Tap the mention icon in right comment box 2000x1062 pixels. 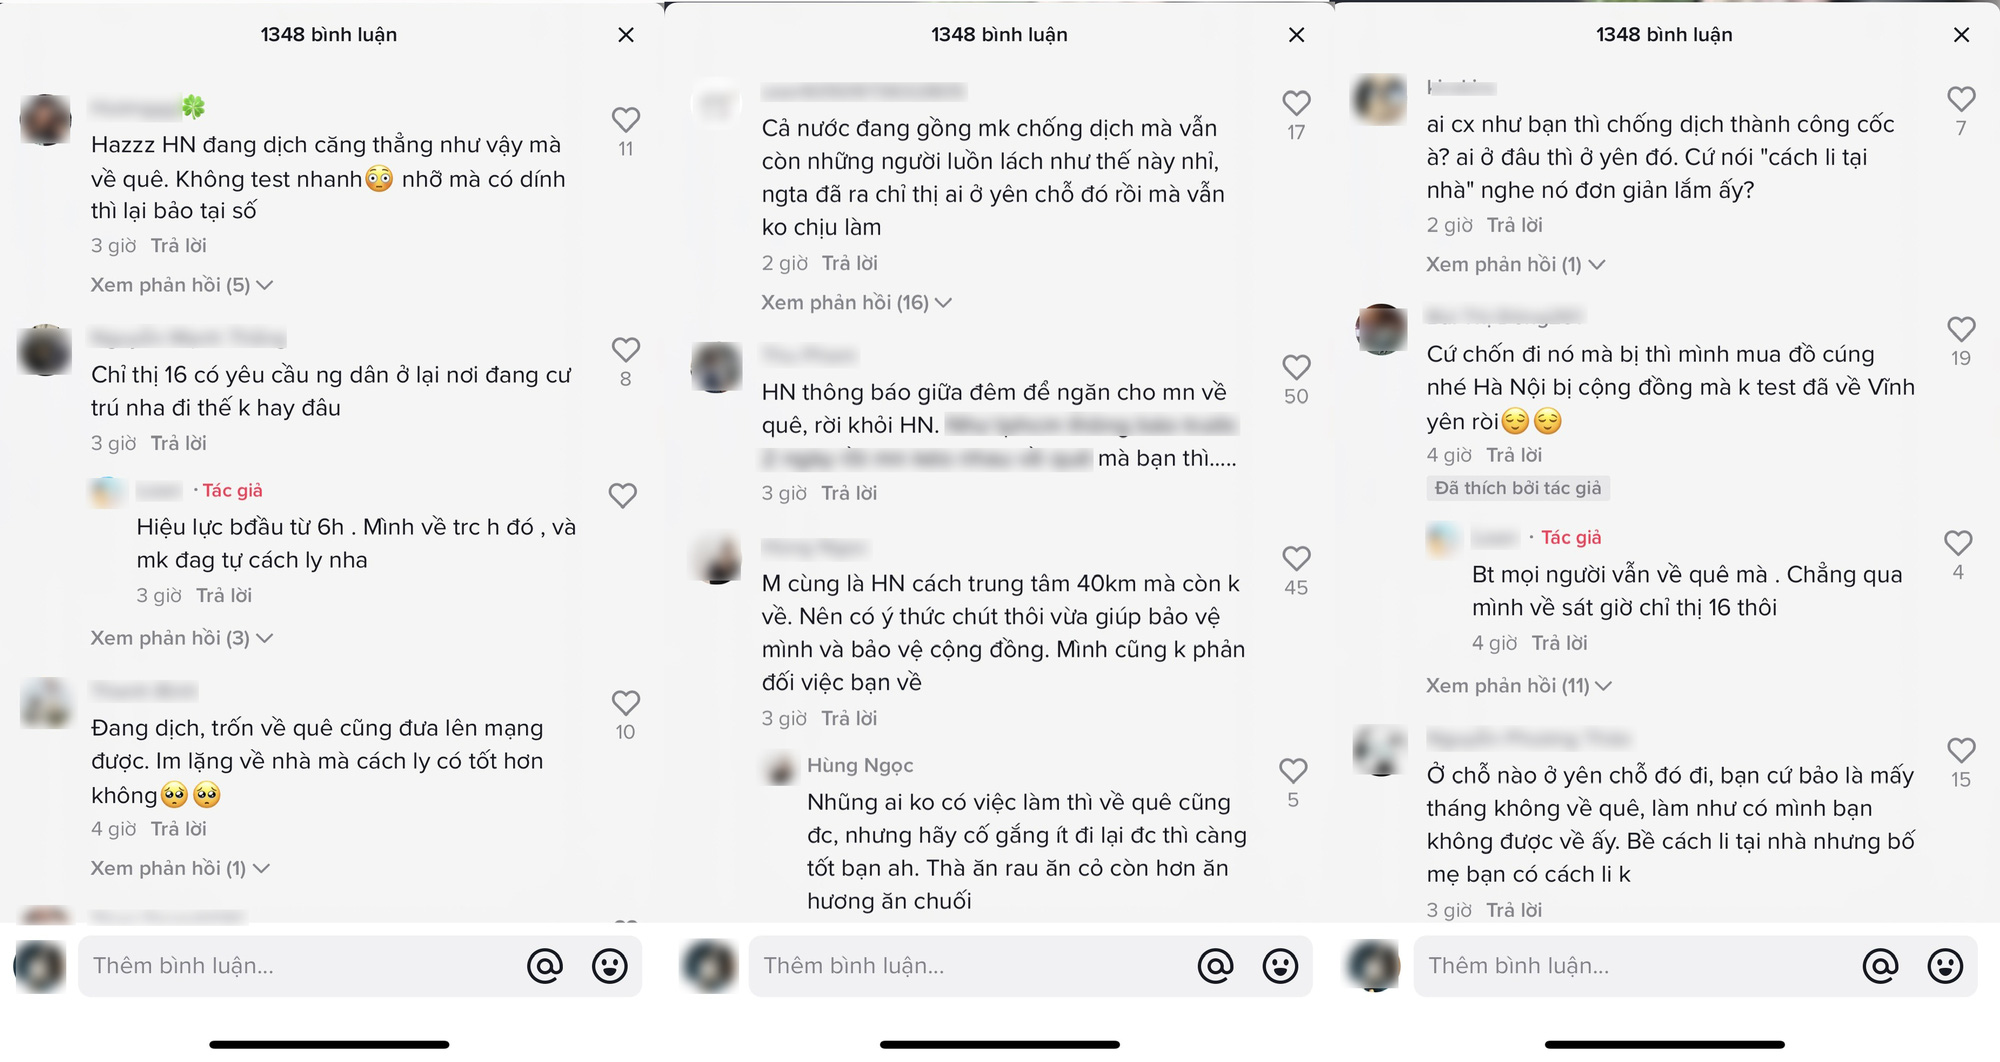click(1880, 966)
